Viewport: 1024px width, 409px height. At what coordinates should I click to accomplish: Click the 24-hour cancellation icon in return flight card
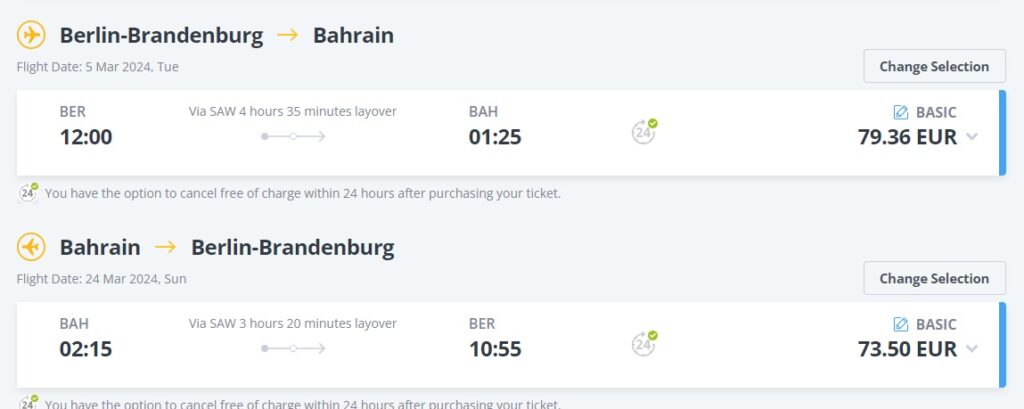(x=645, y=342)
